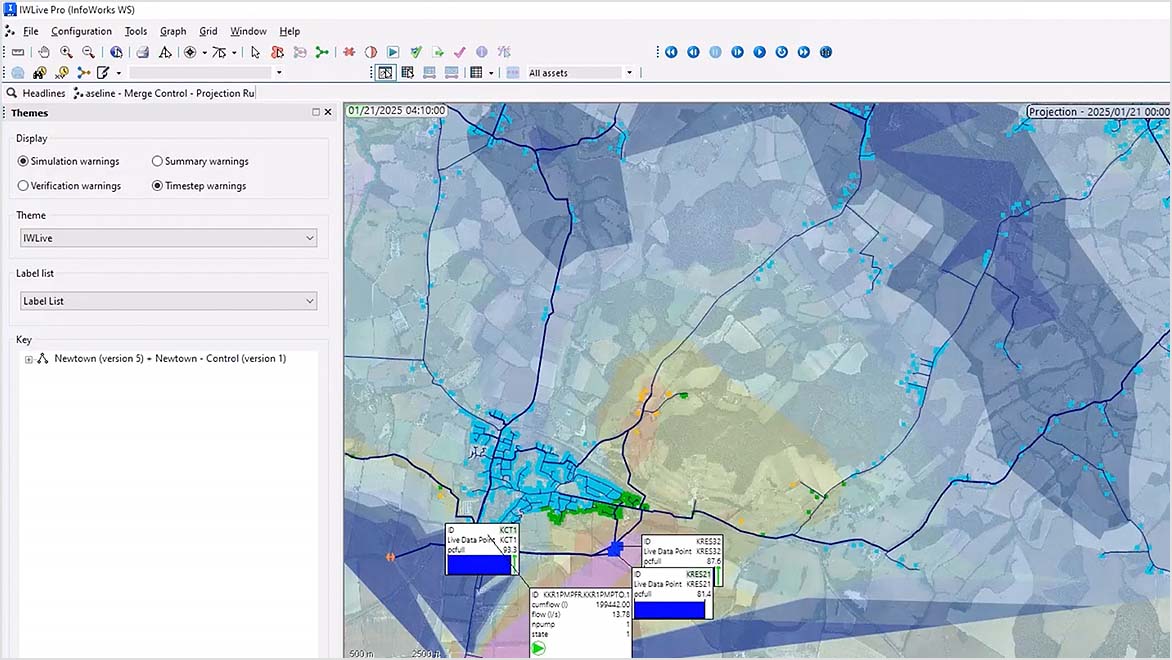
Task: Click the green run button on KKR1PMPFR popup
Action: pos(537,648)
